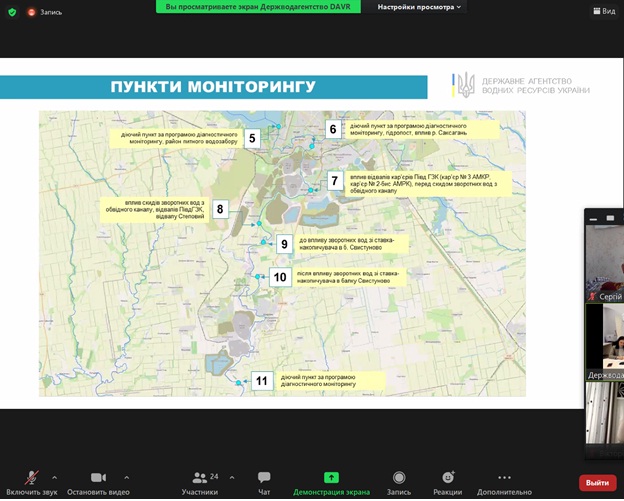
Task: Click the participant count 24
Action: pos(214,476)
